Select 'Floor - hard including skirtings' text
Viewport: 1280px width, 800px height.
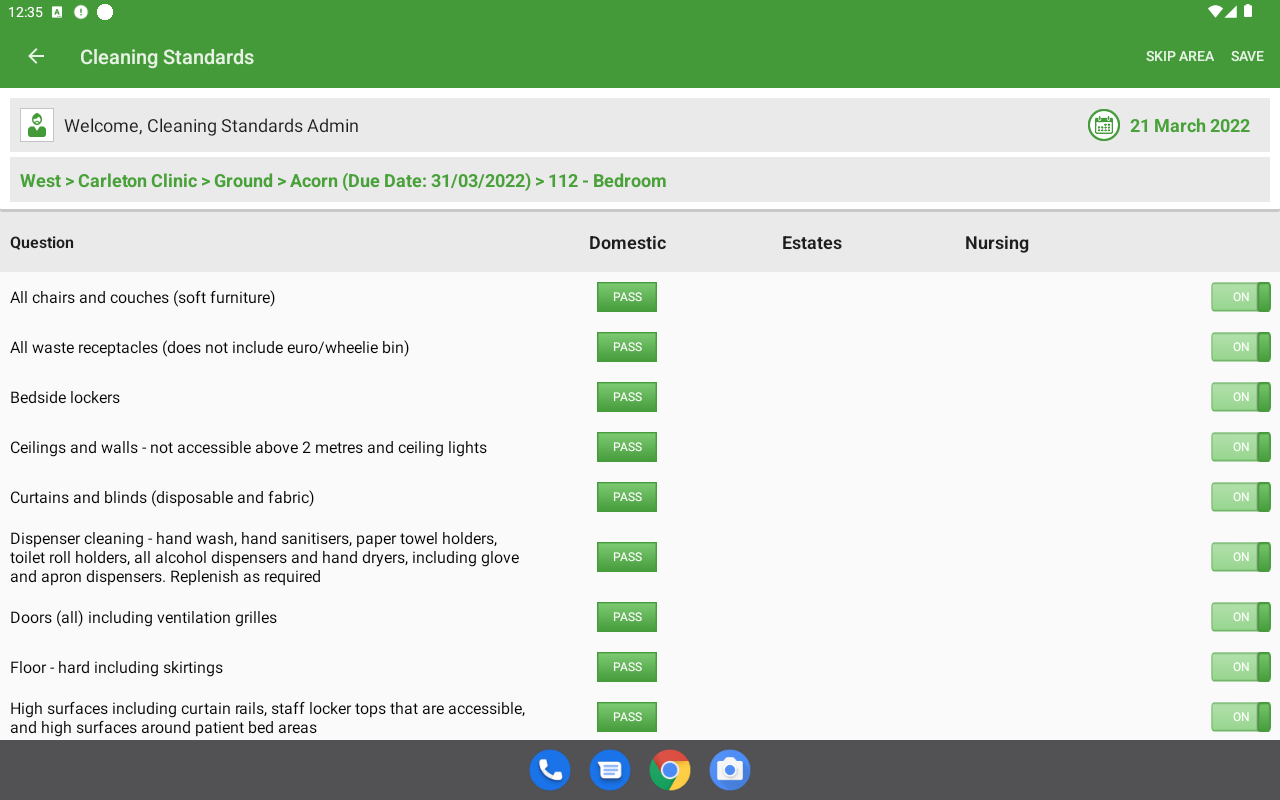116,667
